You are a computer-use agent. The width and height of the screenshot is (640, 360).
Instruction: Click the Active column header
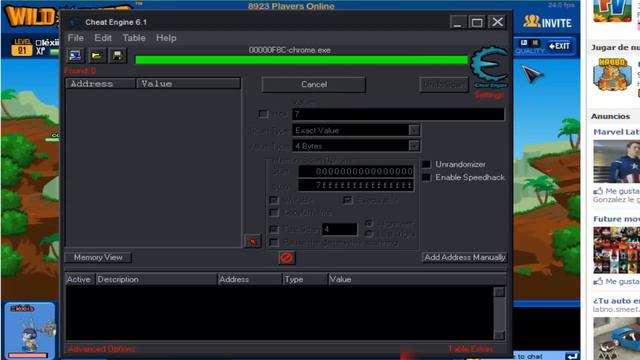pyautogui.click(x=79, y=280)
